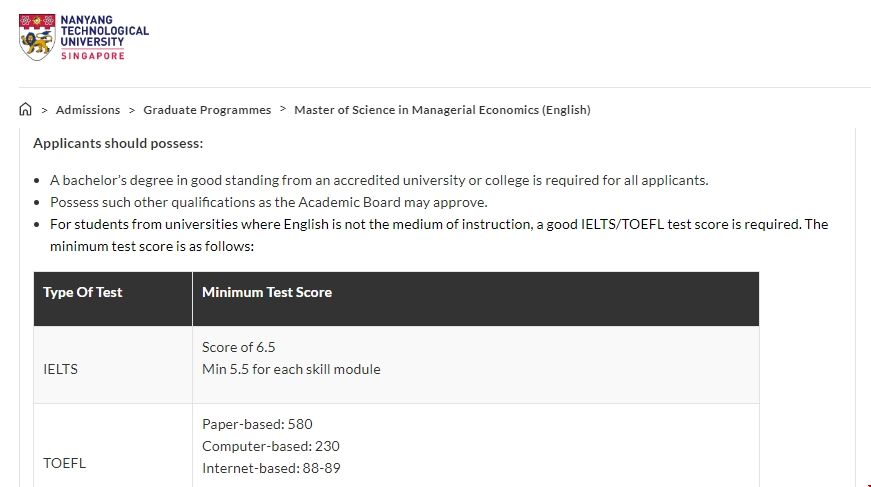Click the 'Internet-based: 88-89' score line
The height and width of the screenshot is (487, 871).
tap(271, 468)
